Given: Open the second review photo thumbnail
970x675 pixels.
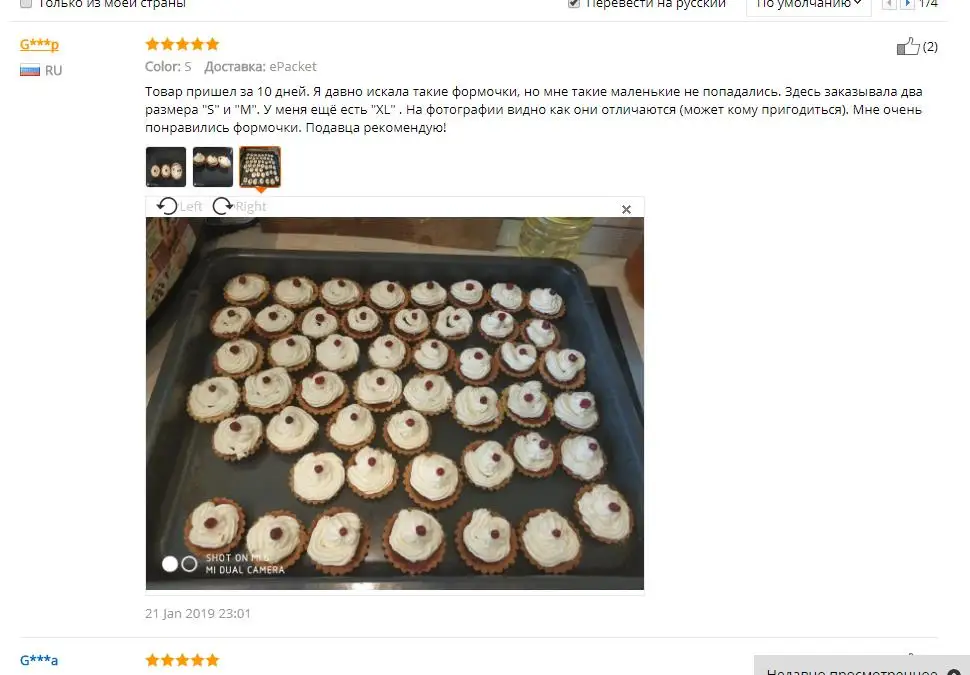Looking at the screenshot, I should click(213, 167).
